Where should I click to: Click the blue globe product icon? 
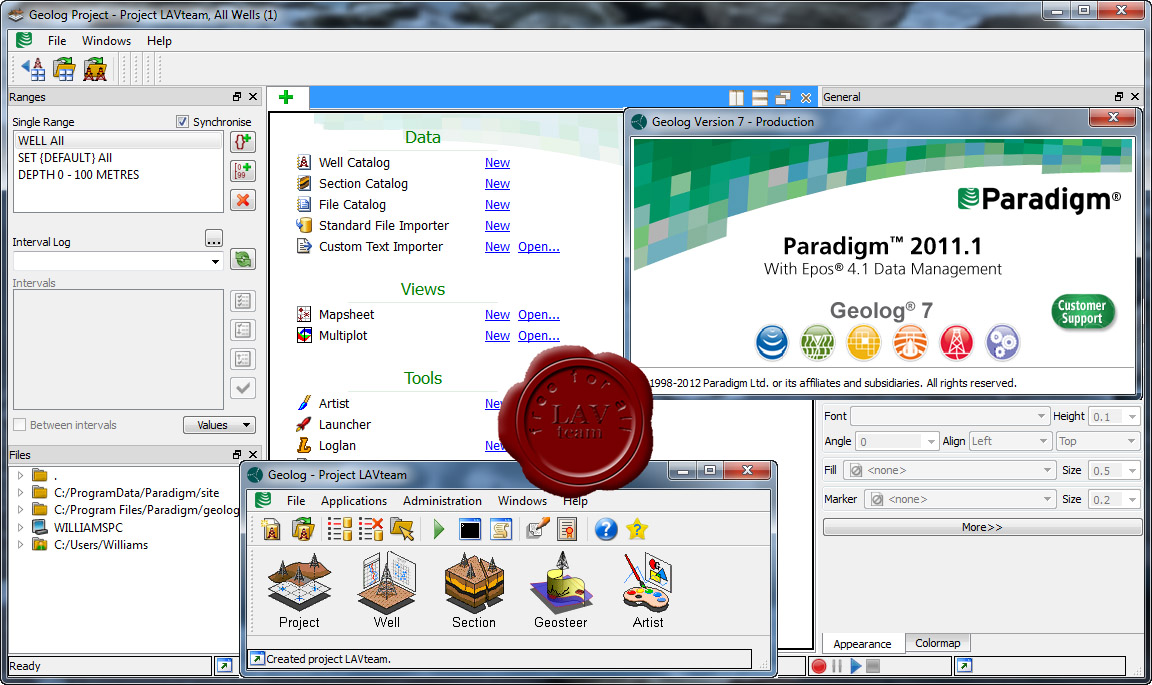pos(771,342)
